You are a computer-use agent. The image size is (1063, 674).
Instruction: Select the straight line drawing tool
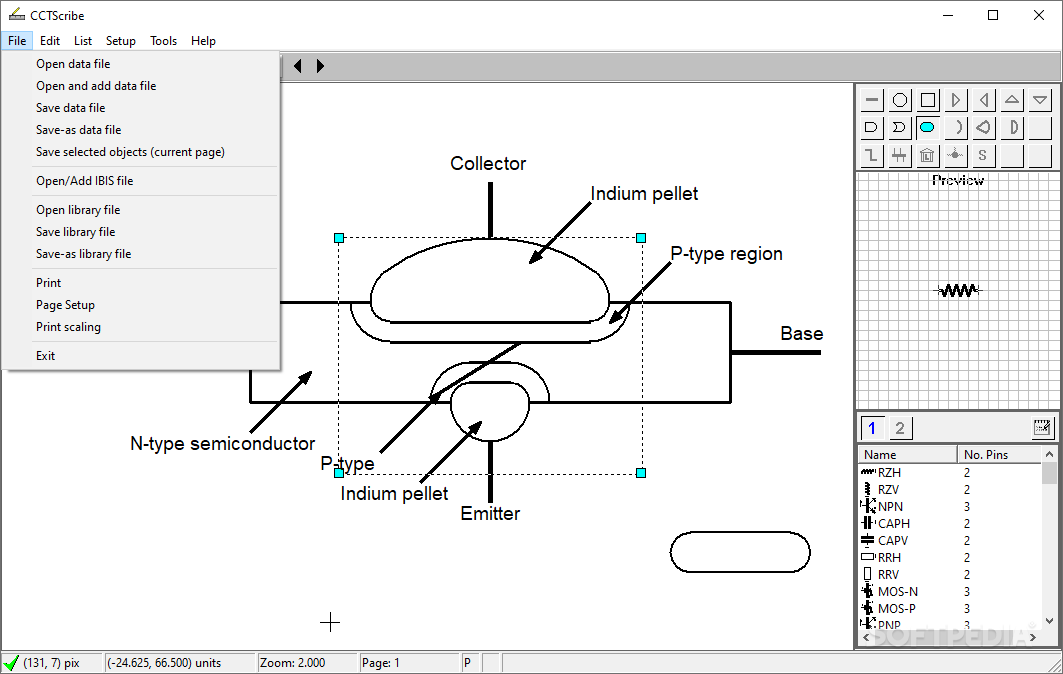[872, 100]
